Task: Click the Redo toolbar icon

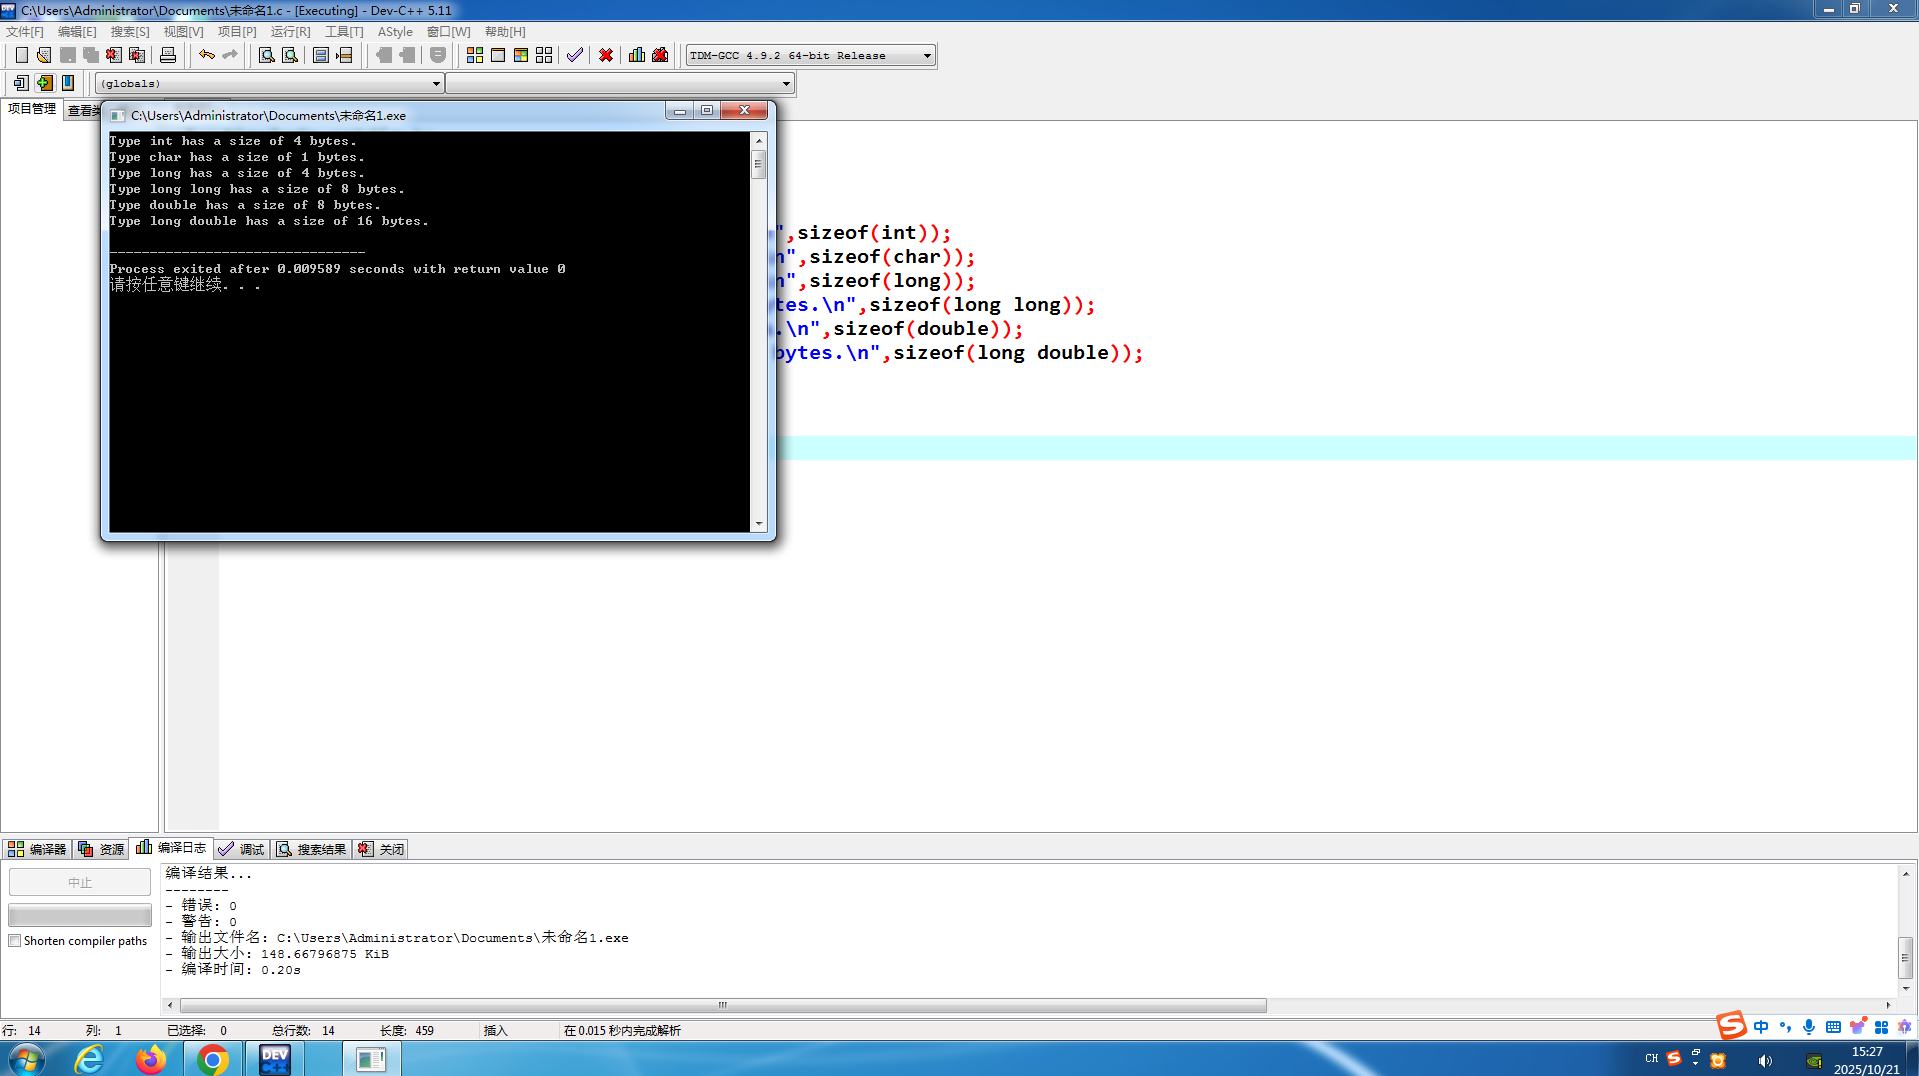Action: (x=230, y=55)
